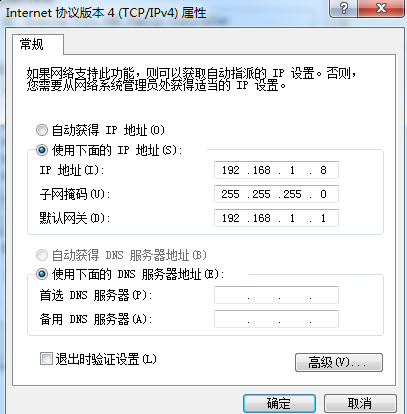
Task: Click the 高级 advanced button
Action: click(339, 362)
